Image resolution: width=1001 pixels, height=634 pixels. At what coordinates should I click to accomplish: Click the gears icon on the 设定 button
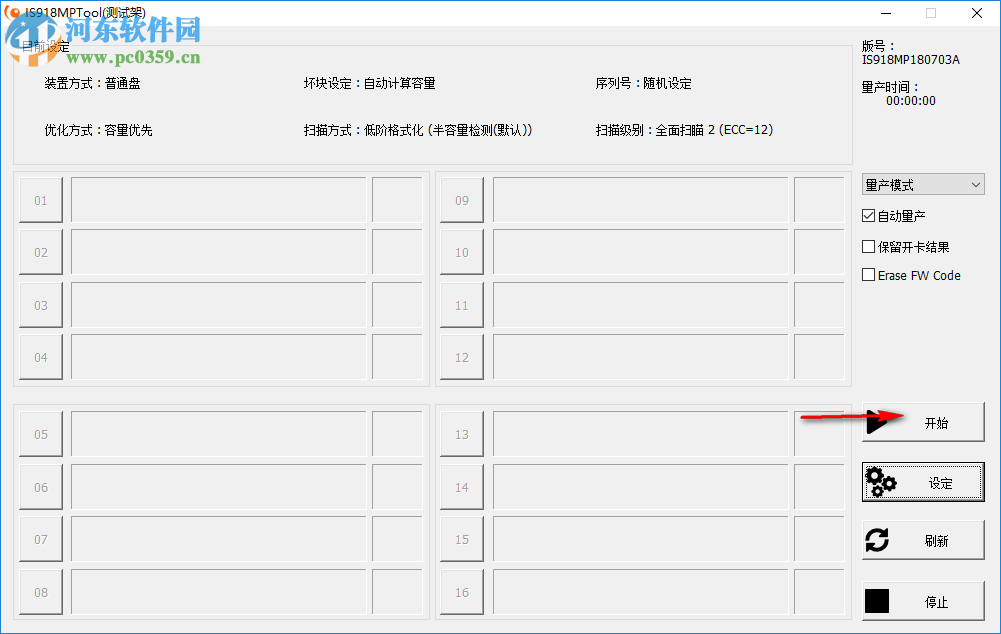881,482
